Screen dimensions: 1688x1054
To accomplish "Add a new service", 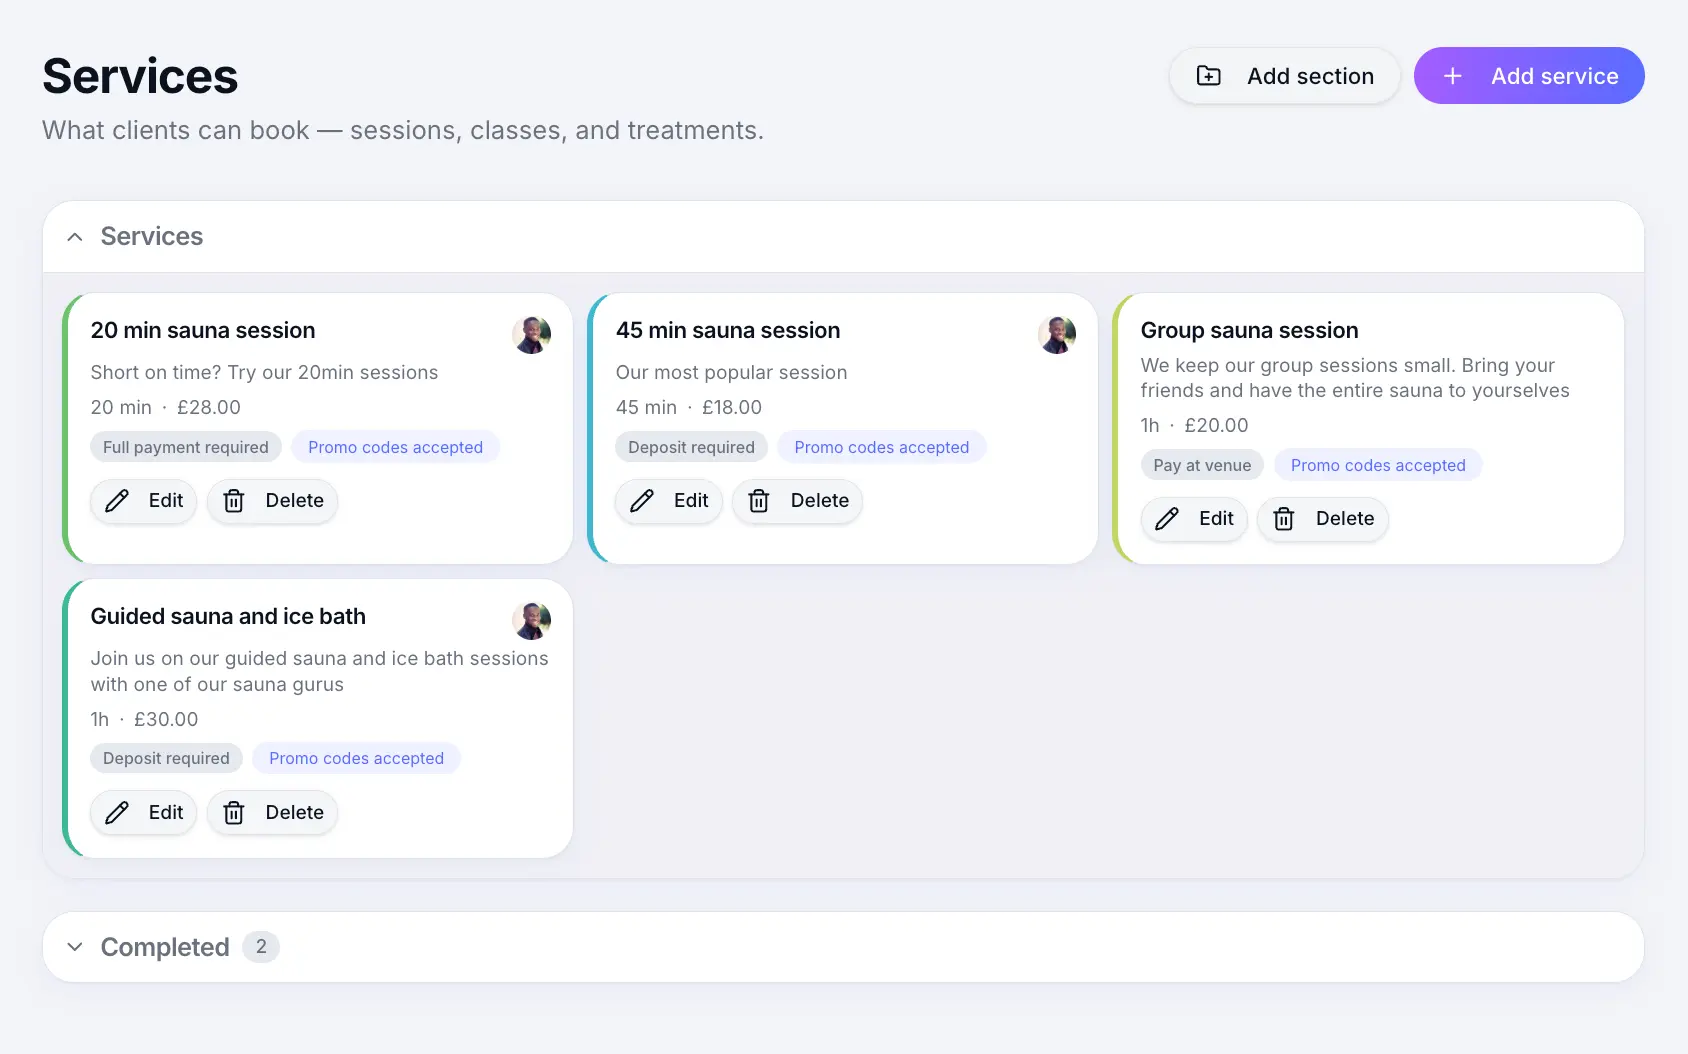I will click(1529, 76).
